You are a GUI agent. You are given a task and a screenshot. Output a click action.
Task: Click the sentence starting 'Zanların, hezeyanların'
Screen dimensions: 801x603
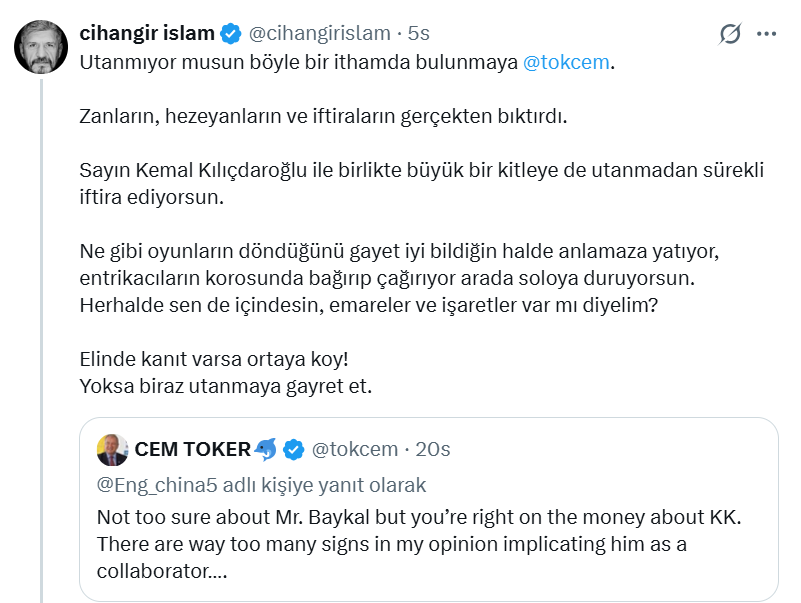[323, 117]
